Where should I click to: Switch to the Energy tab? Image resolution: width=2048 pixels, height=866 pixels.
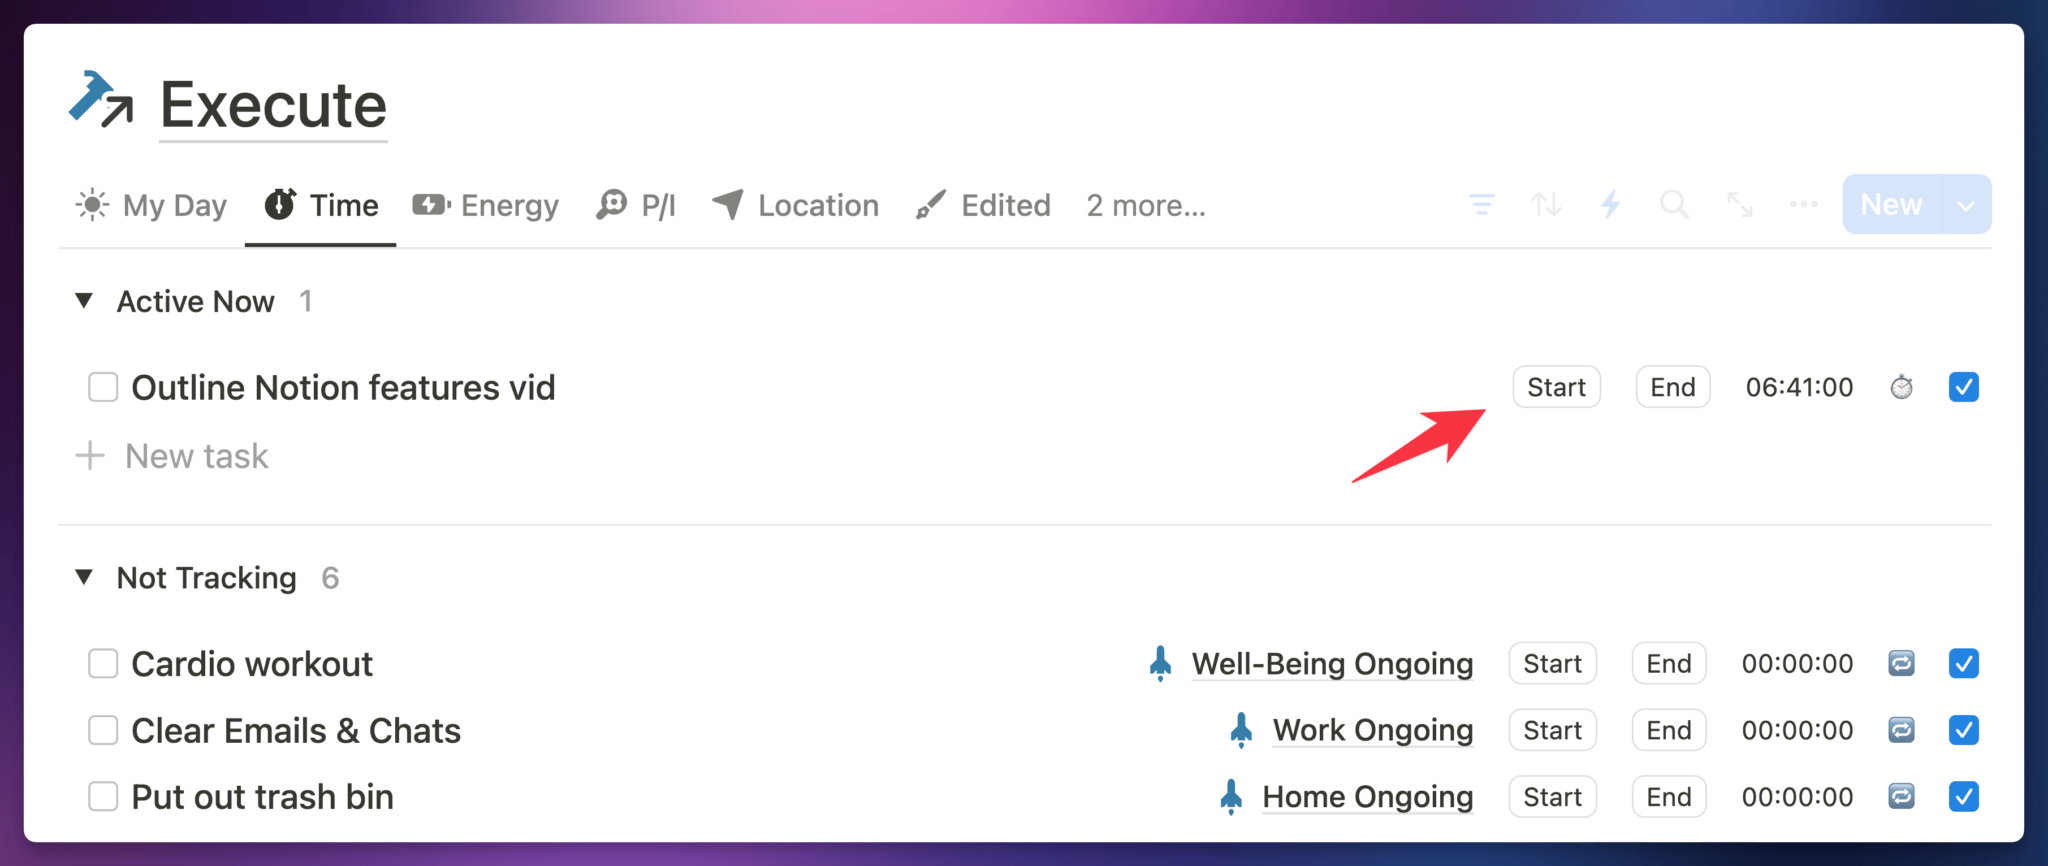tap(486, 205)
